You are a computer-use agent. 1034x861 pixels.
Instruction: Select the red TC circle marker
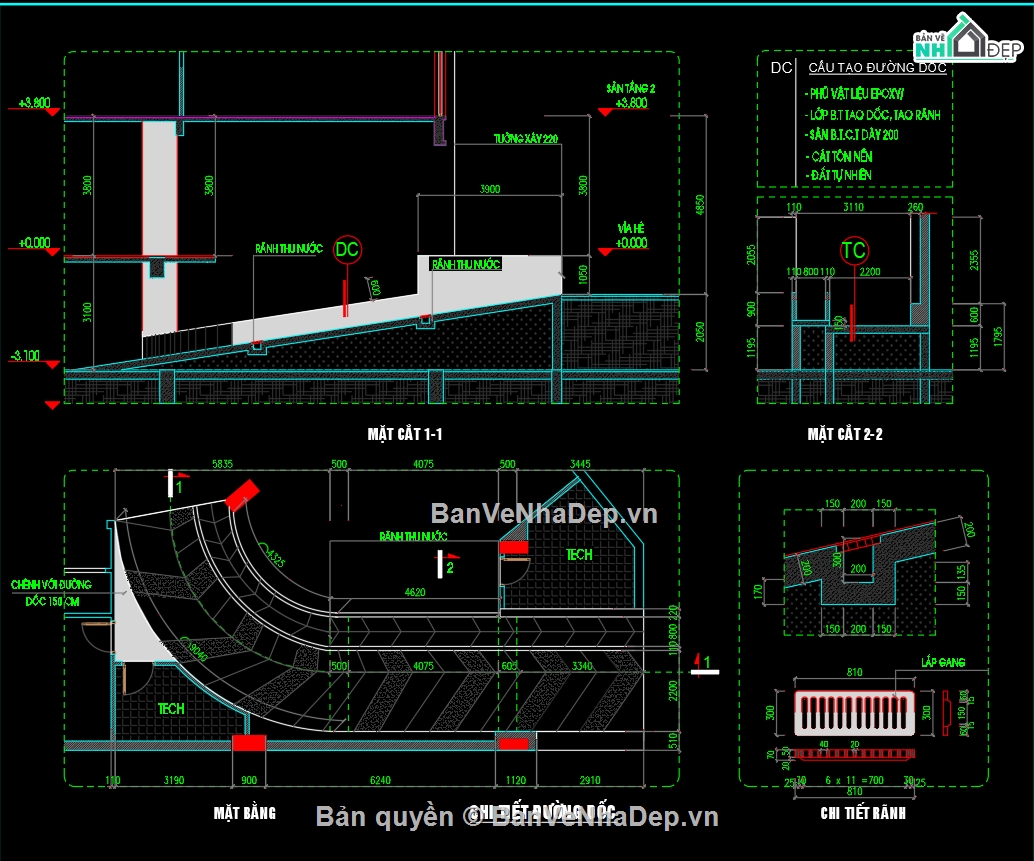854,250
